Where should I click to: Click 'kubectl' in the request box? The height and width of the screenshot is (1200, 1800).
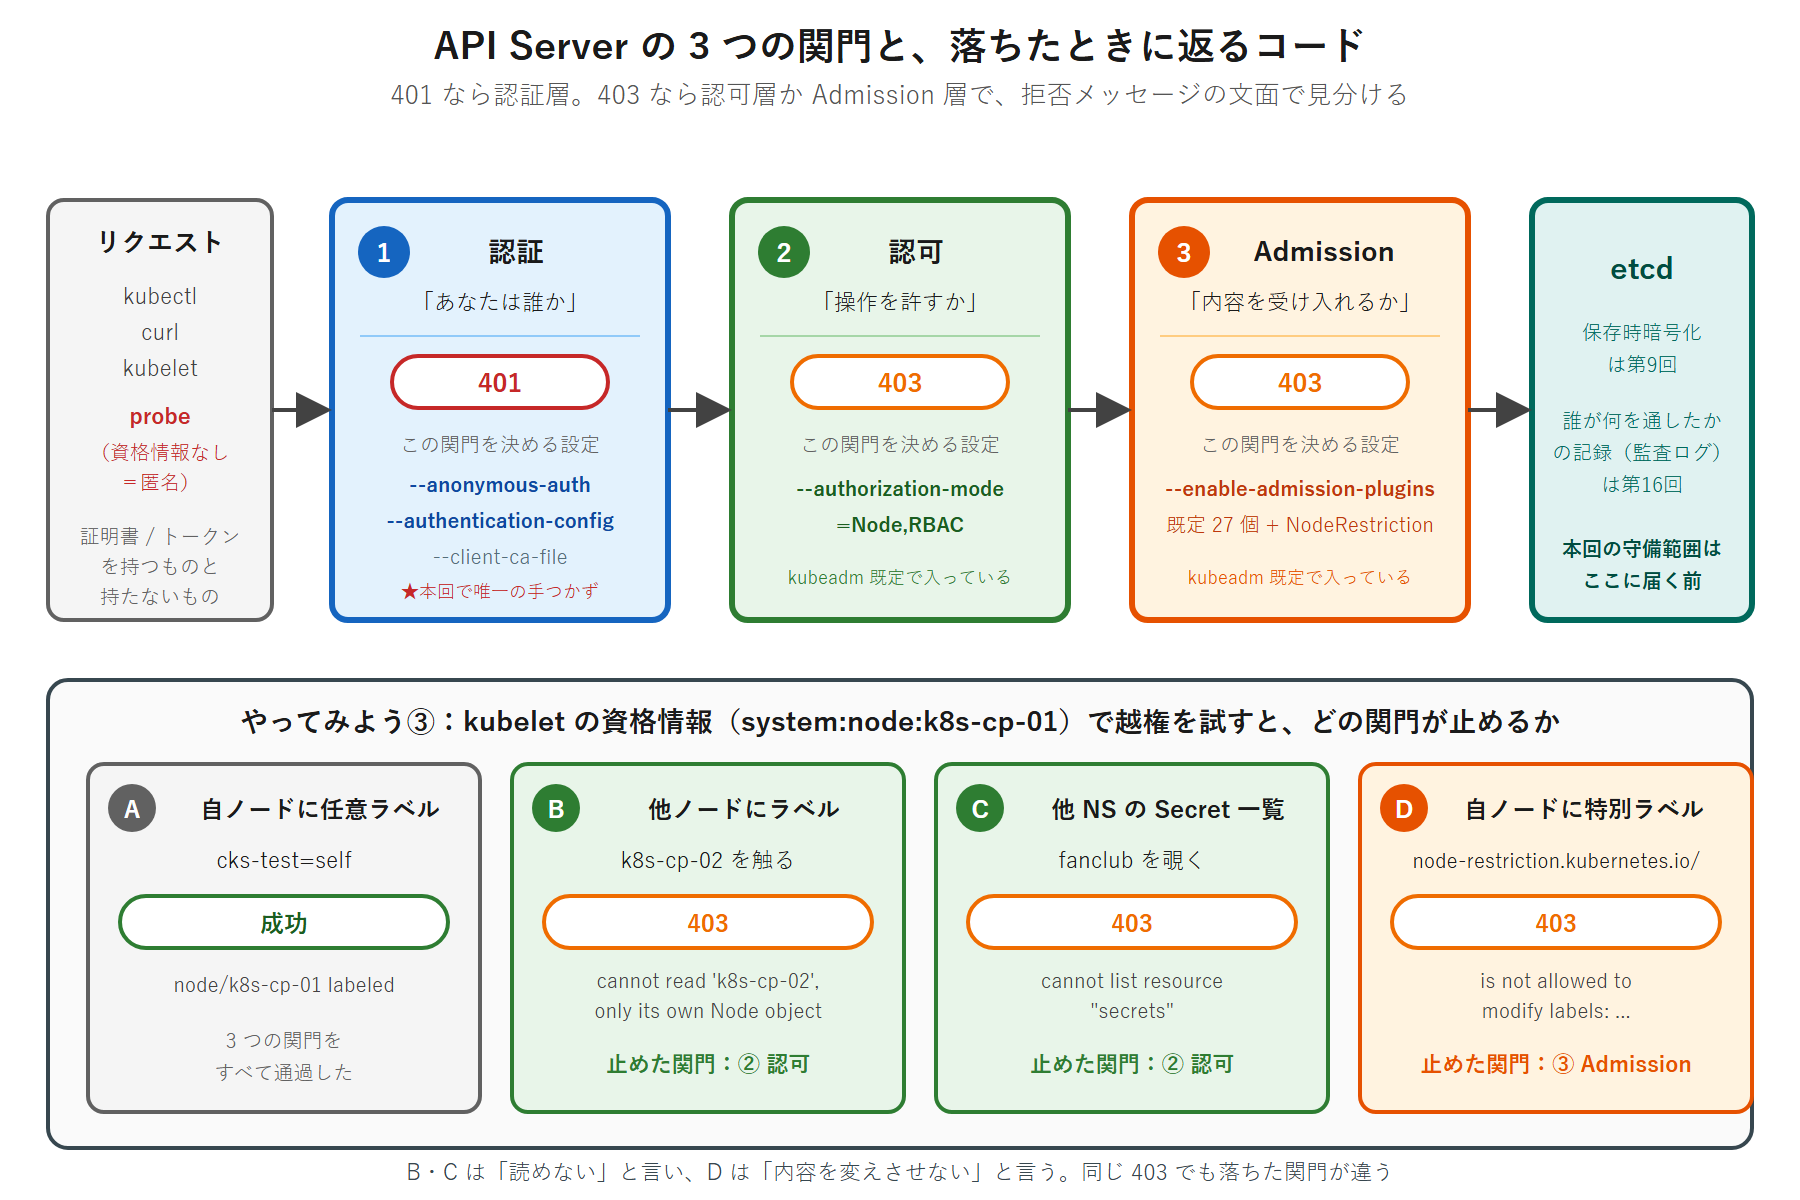pos(160,296)
